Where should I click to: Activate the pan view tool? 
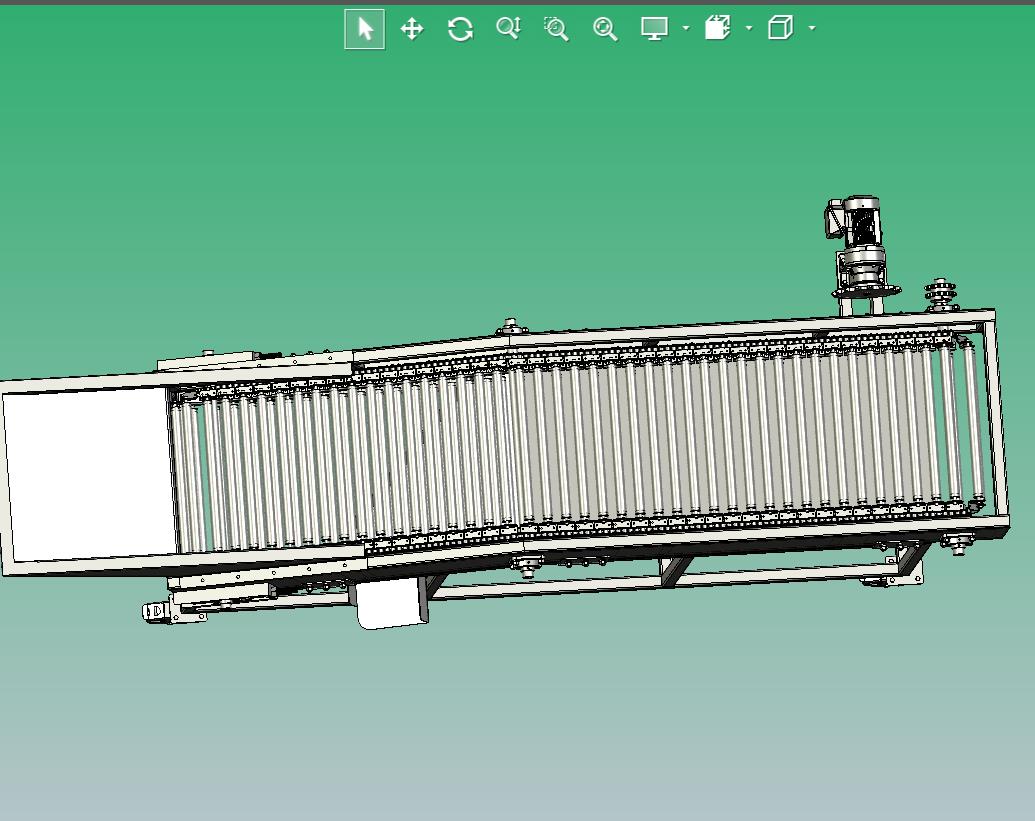(412, 29)
